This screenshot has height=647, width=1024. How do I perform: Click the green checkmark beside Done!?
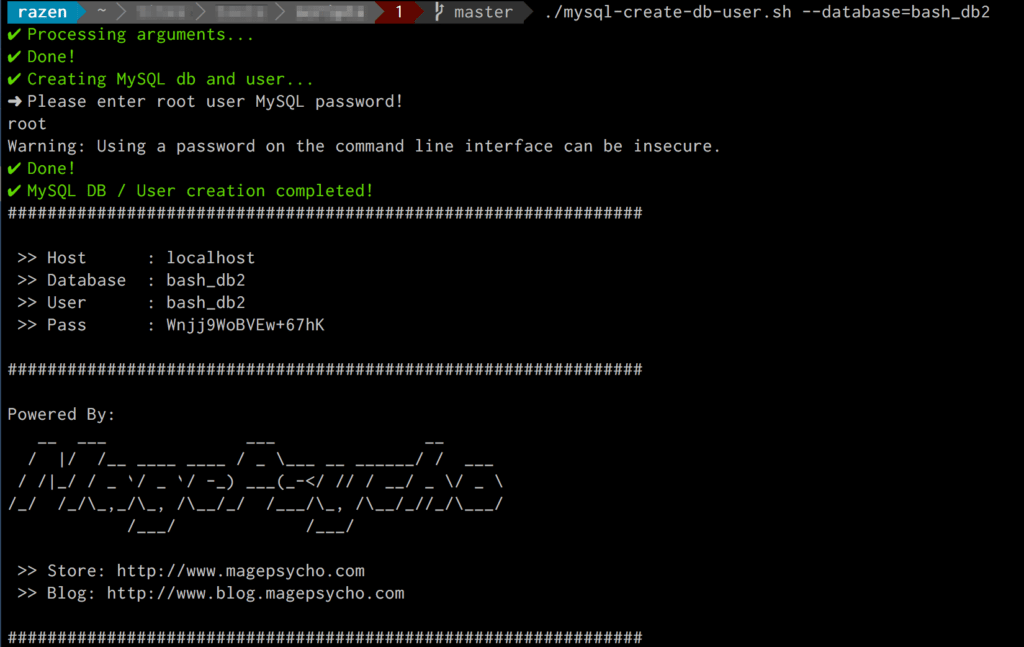coord(12,56)
